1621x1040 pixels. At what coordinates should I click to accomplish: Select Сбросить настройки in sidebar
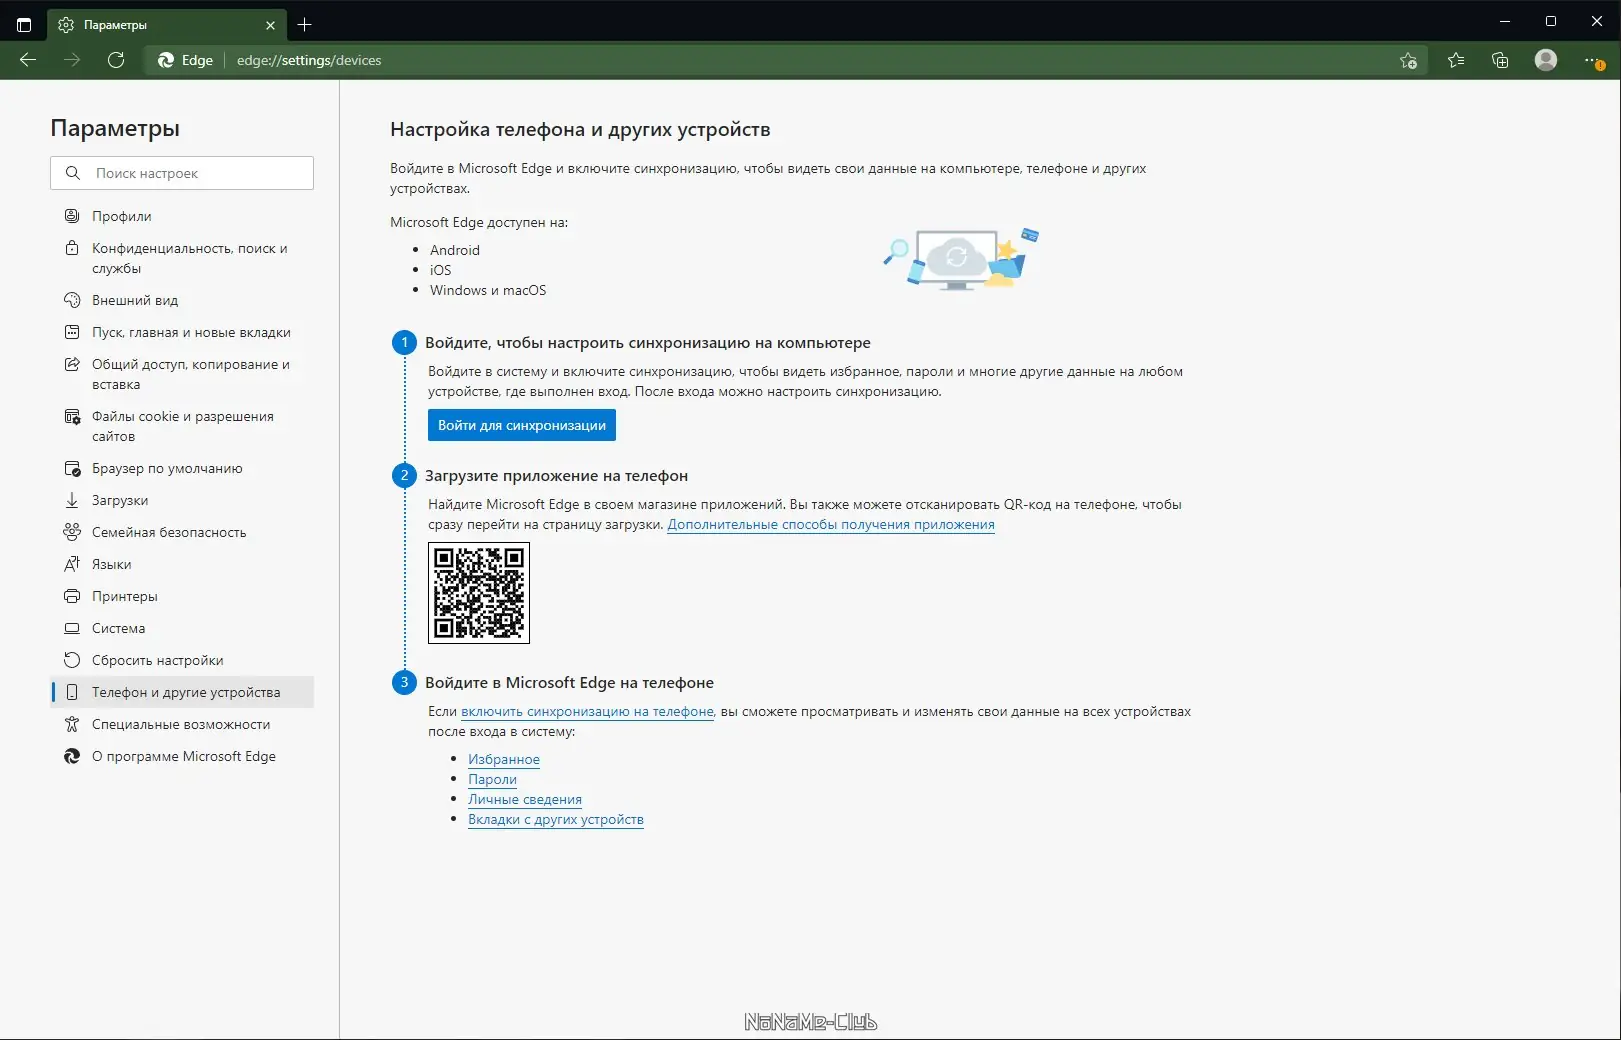182,660
